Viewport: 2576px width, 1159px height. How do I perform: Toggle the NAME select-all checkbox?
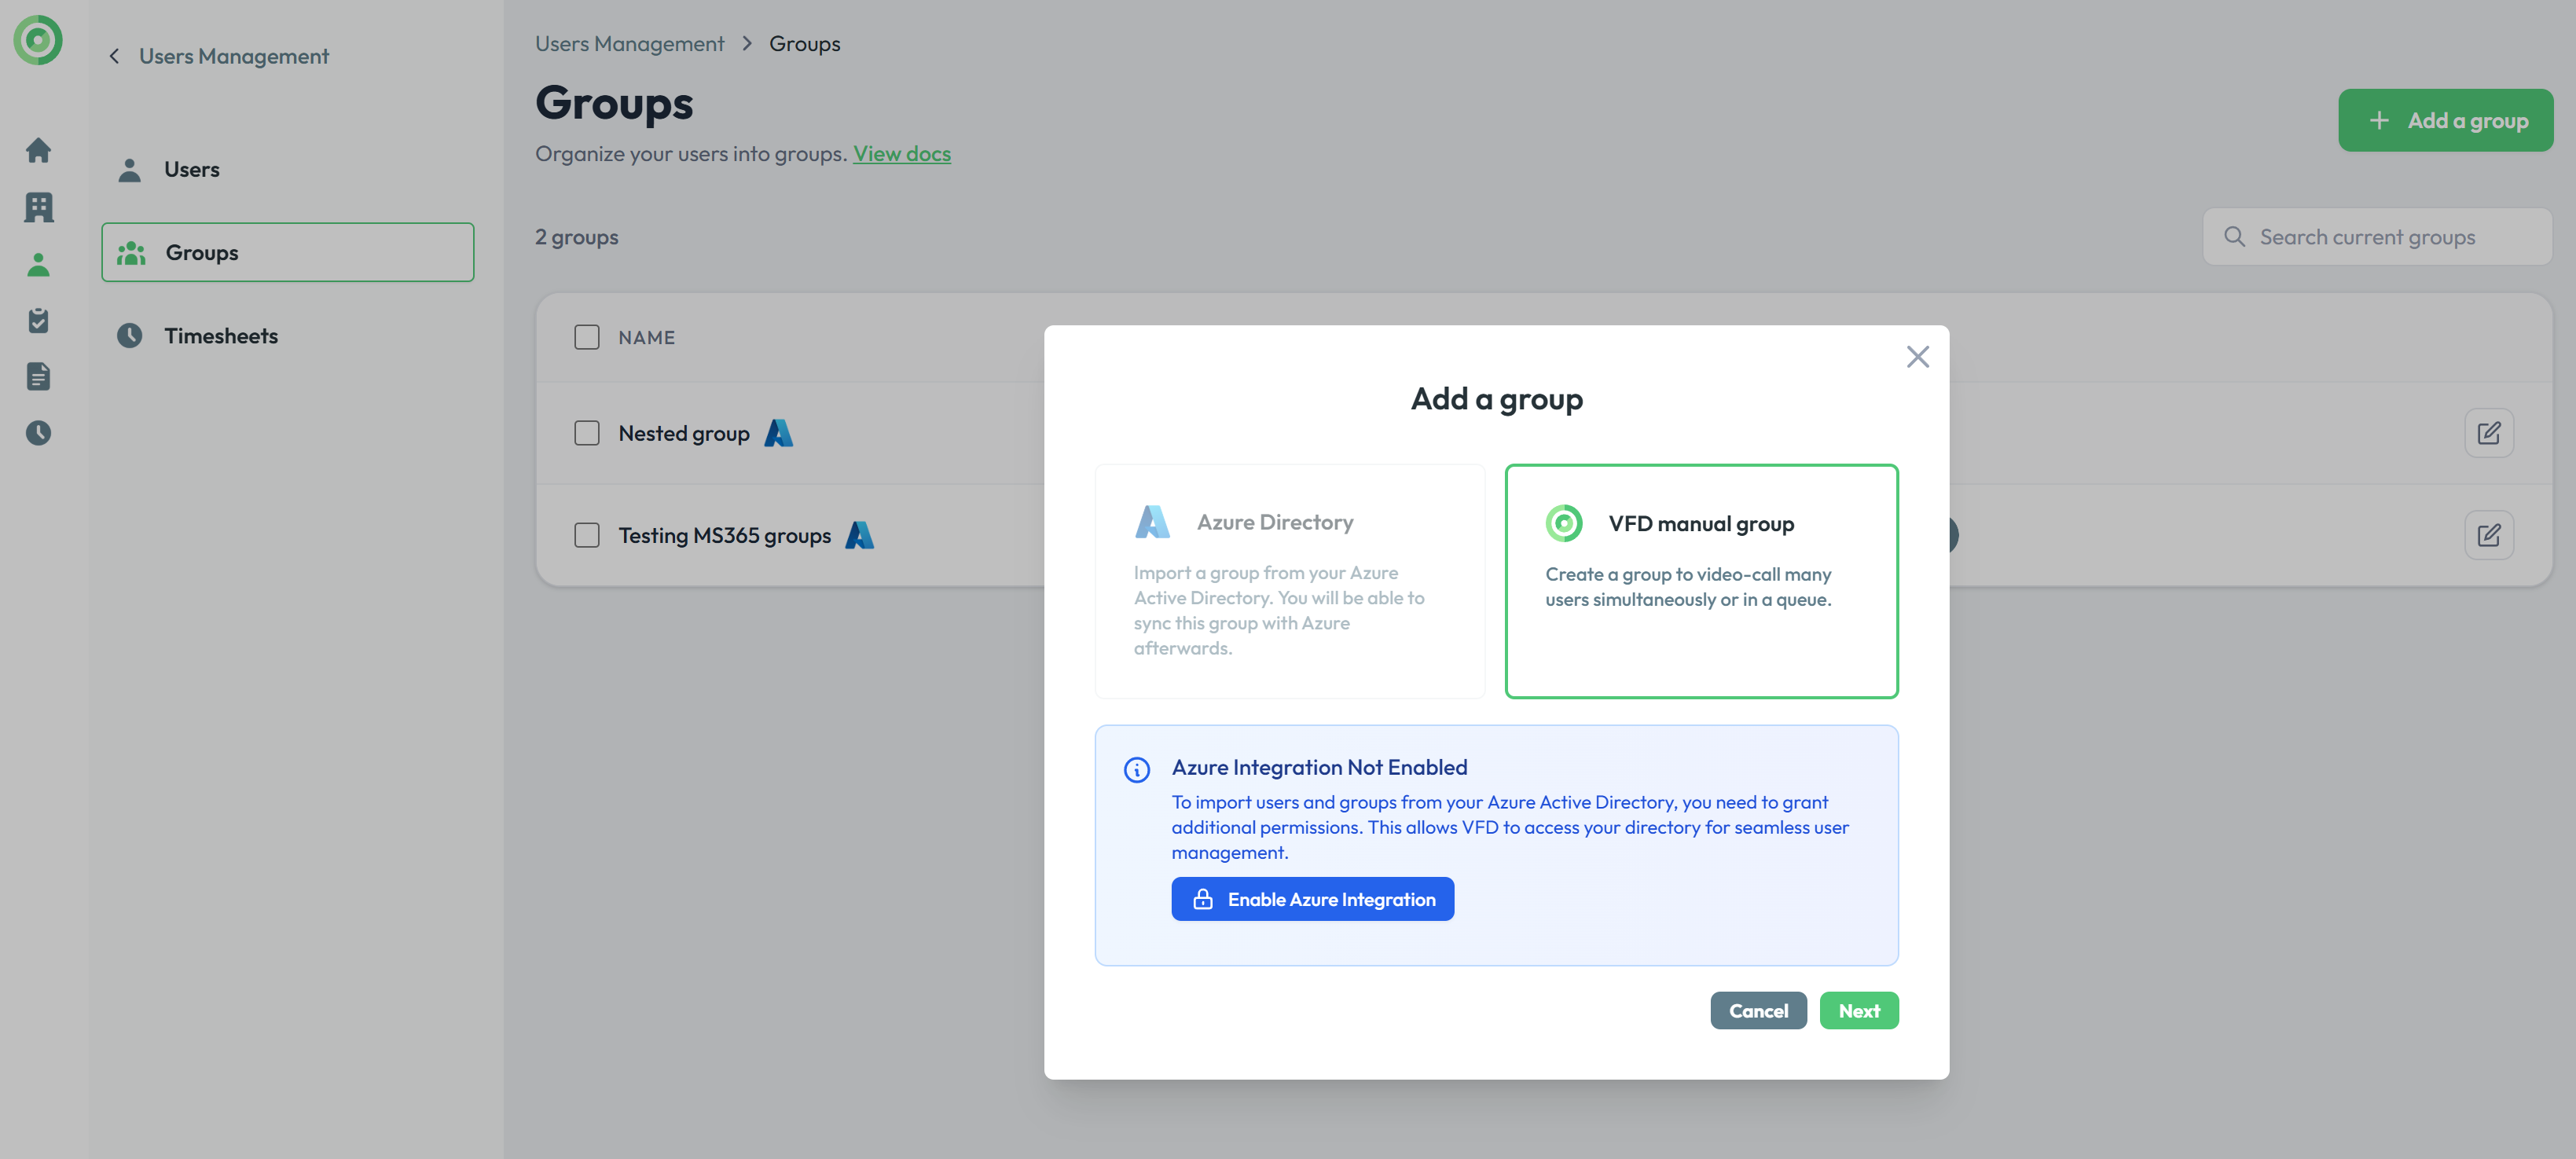[587, 337]
